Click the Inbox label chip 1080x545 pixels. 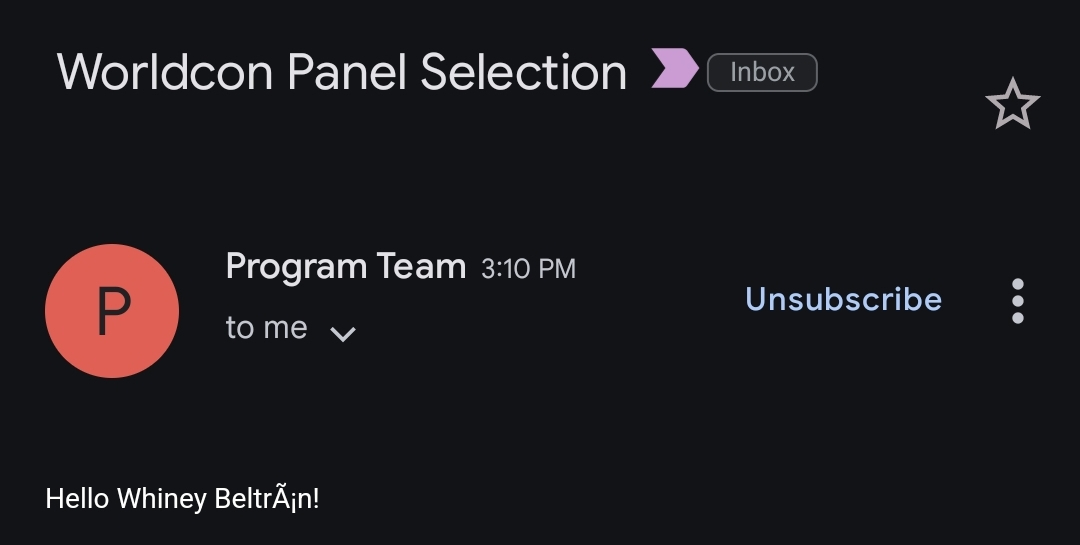pos(762,72)
